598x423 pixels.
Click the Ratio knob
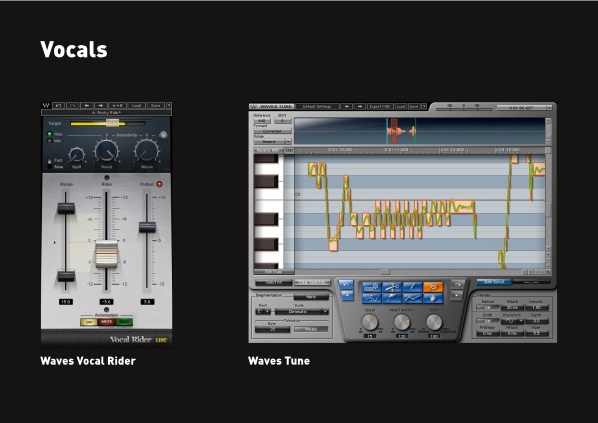[x=434, y=322]
